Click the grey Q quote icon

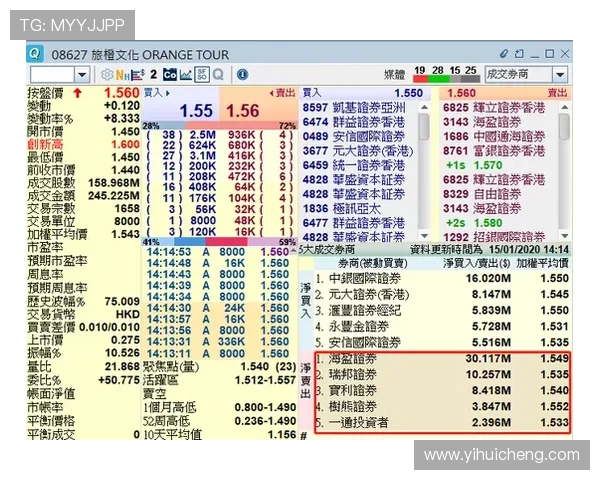(218, 75)
